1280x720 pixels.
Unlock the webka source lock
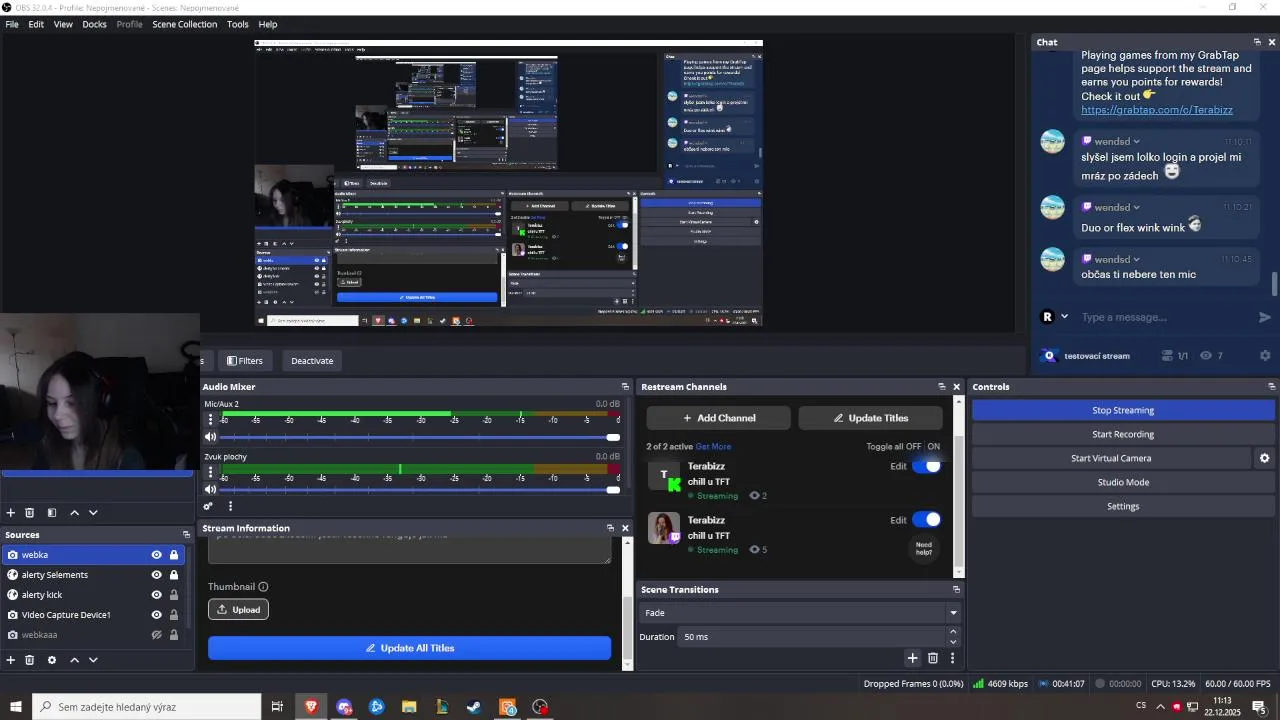[174, 555]
